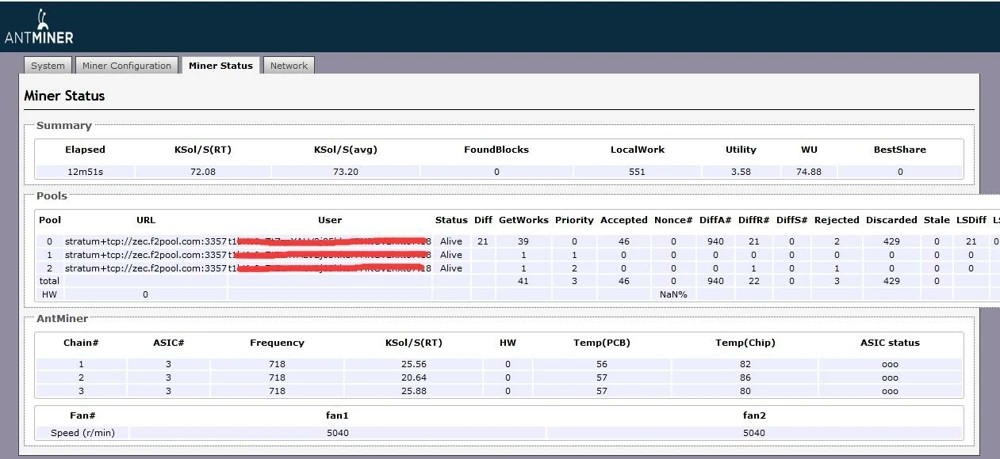This screenshot has width=1000, height=459.
Task: Click fan2 speed value 5040
Action: pyautogui.click(x=754, y=433)
